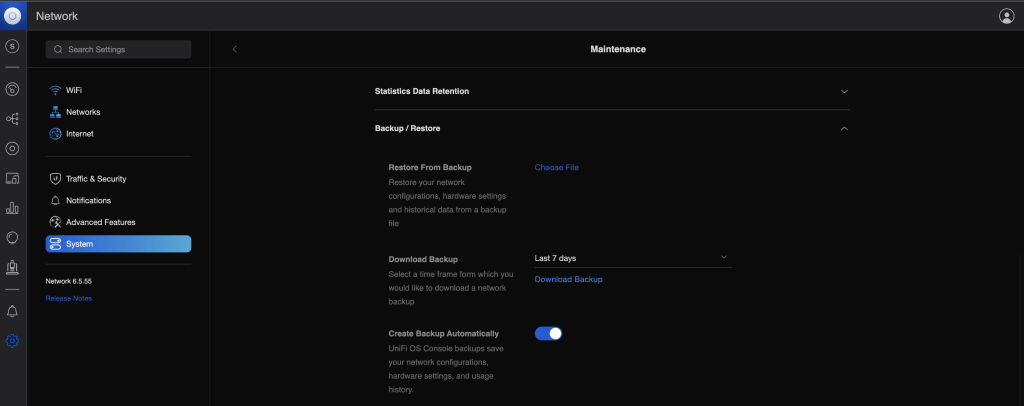Go to WiFi settings
This screenshot has width=1024, height=406.
[73, 90]
